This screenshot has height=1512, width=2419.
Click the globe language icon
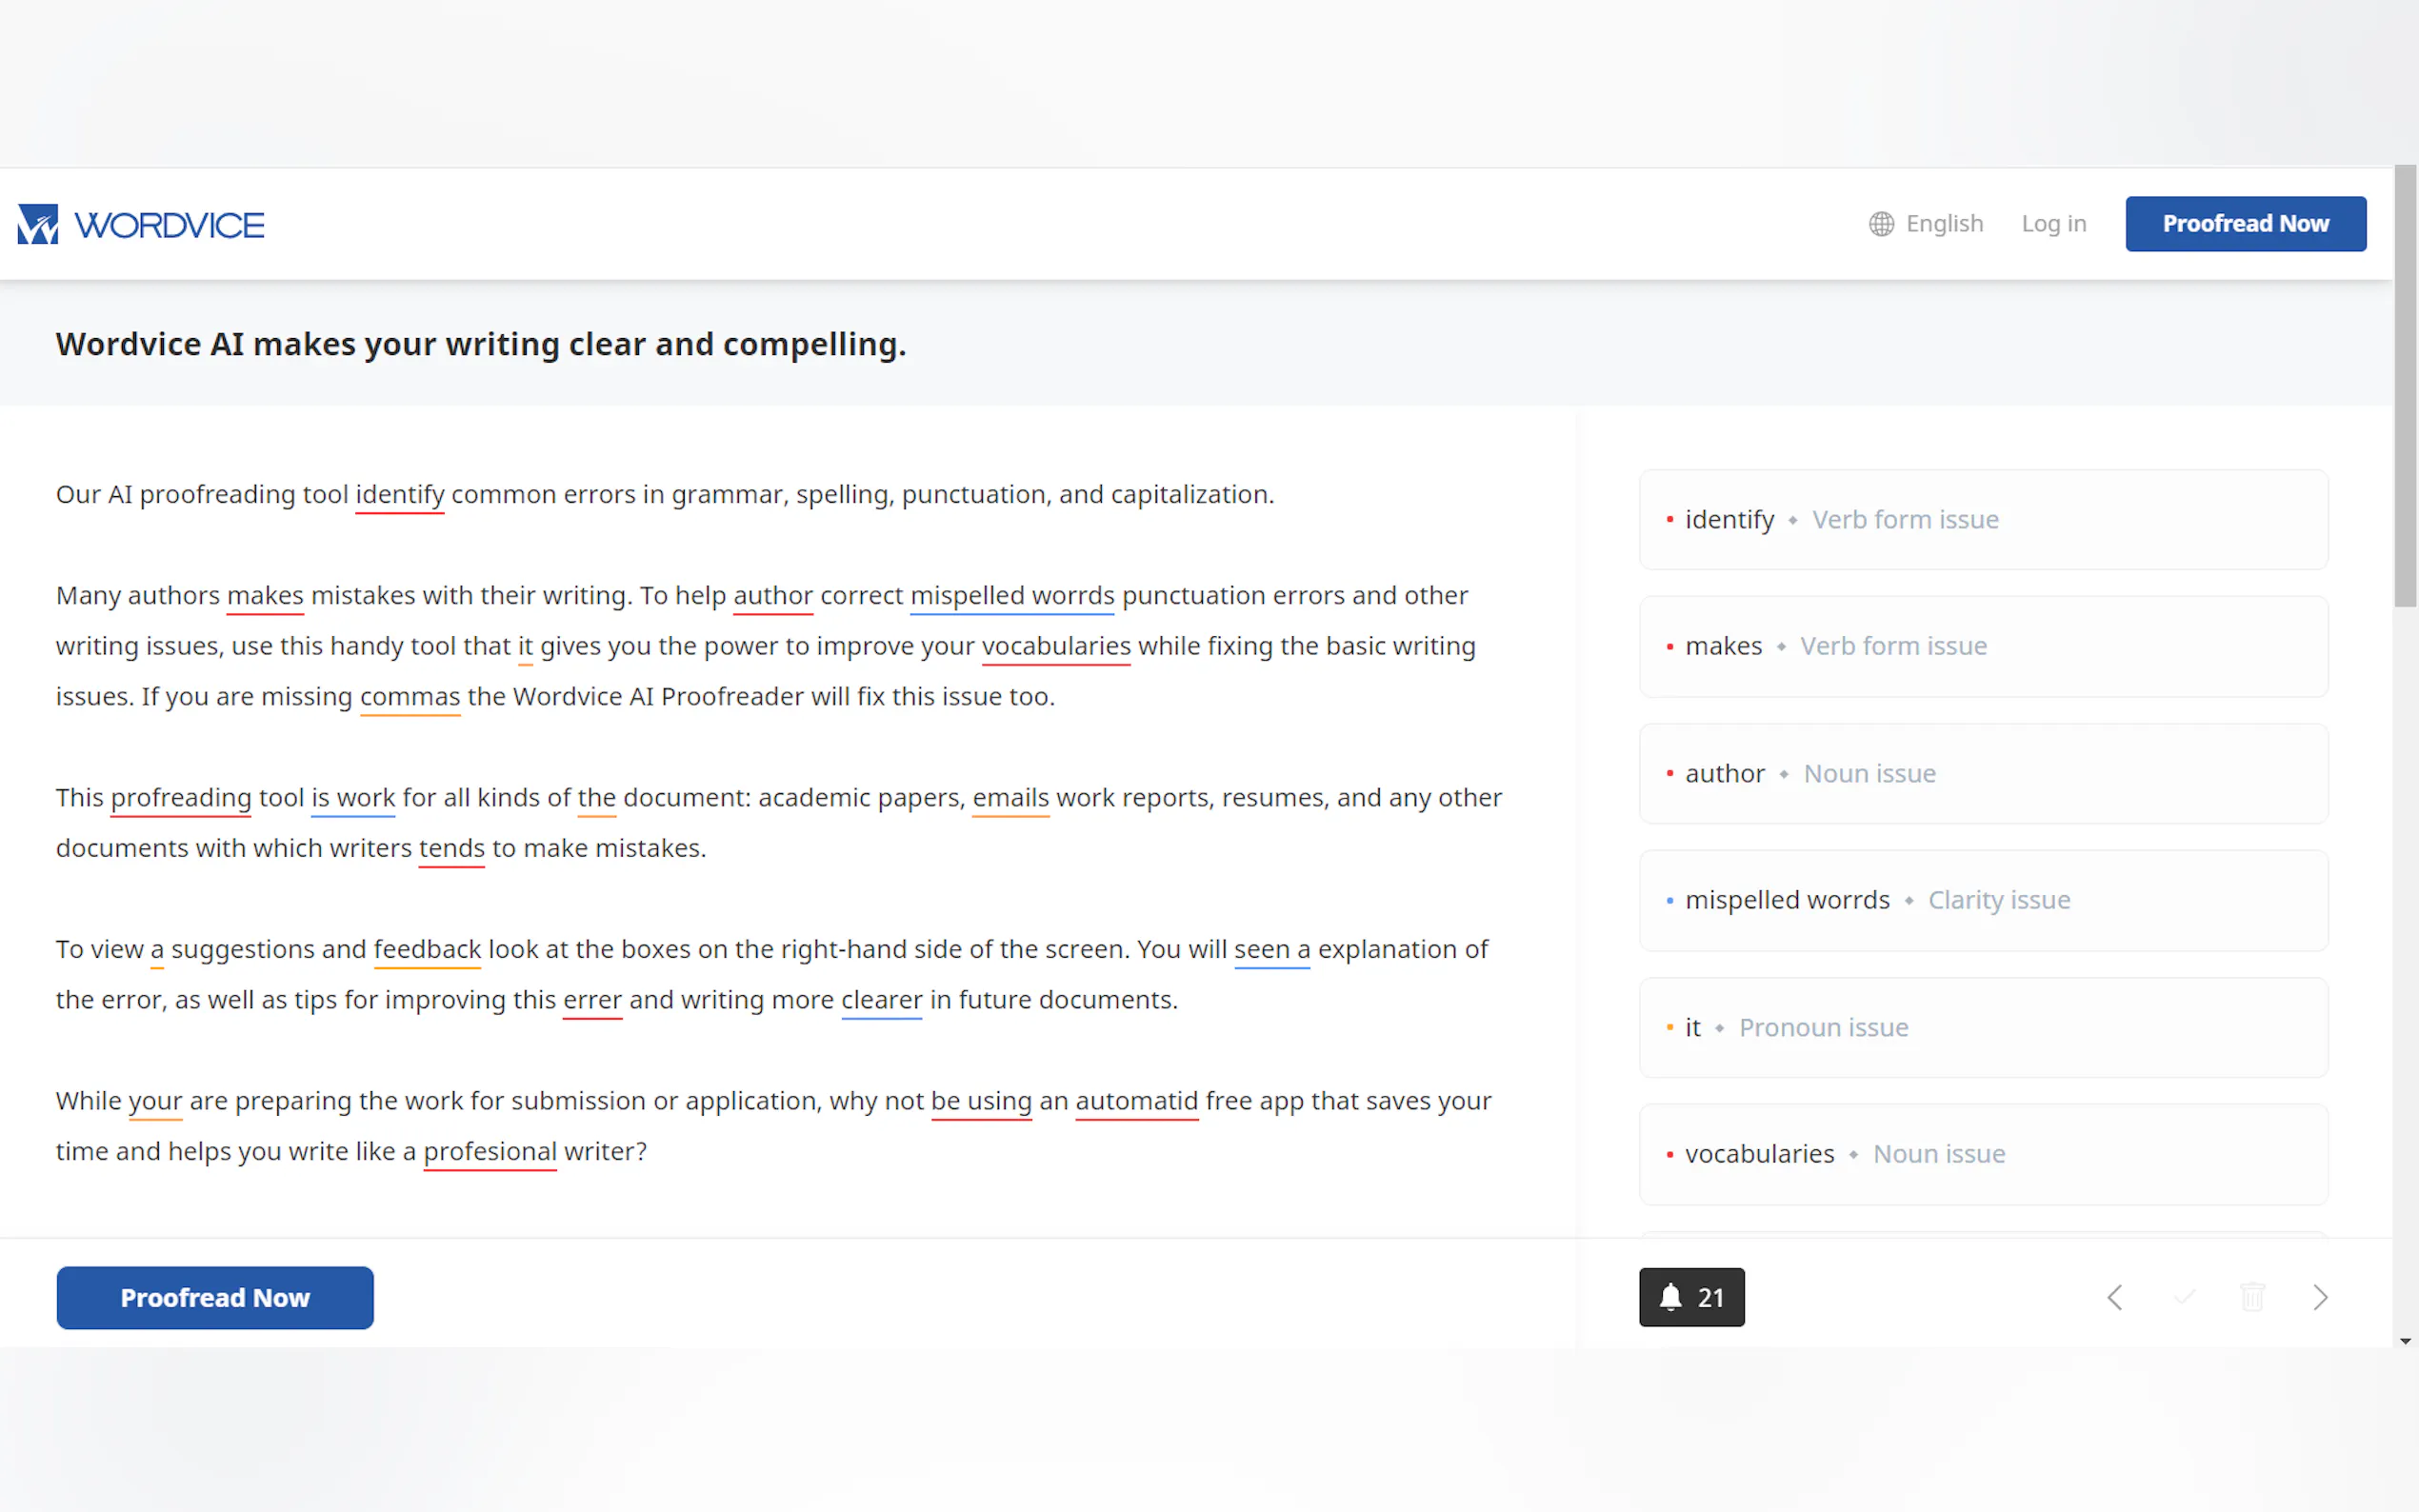[x=1881, y=224]
